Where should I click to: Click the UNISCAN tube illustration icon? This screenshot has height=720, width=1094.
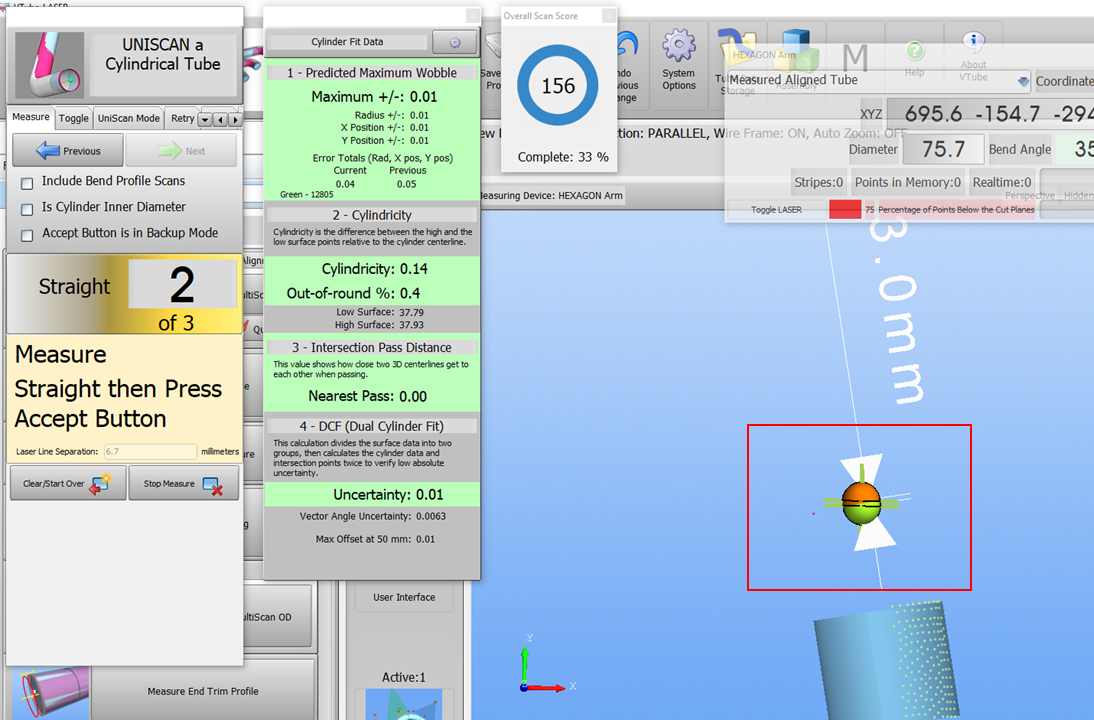click(50, 64)
